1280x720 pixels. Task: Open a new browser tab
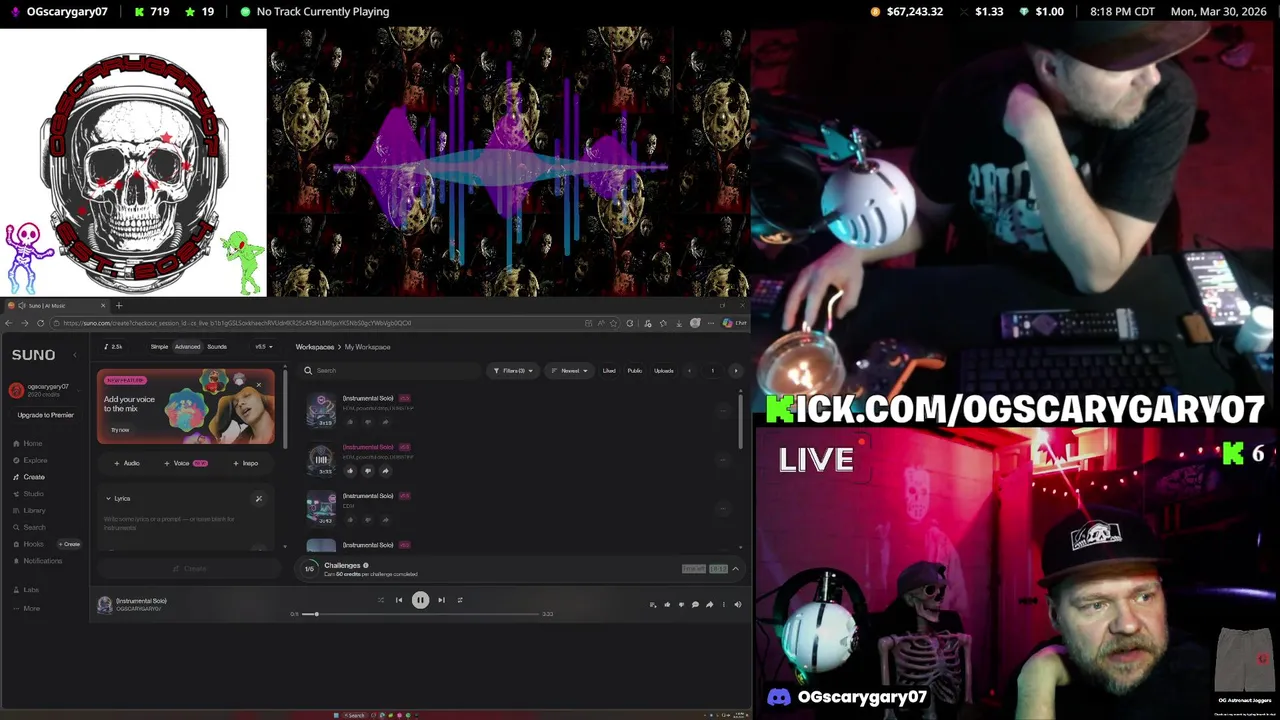tap(119, 305)
